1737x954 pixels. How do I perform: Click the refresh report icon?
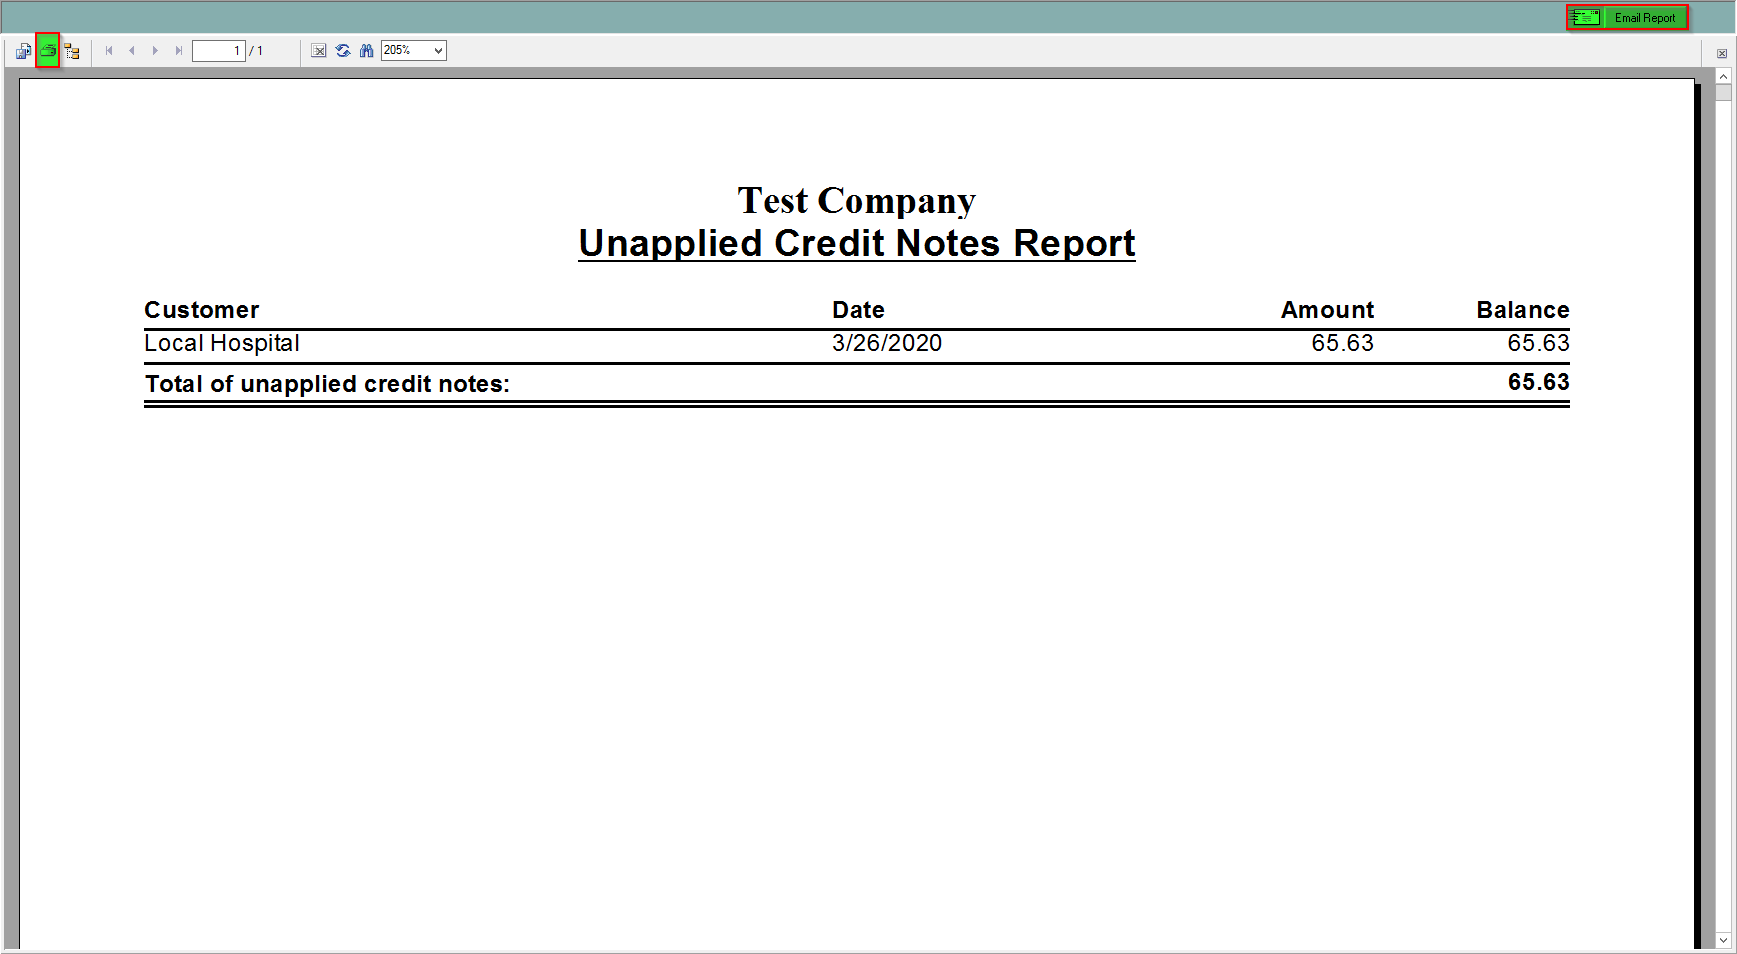(x=343, y=51)
